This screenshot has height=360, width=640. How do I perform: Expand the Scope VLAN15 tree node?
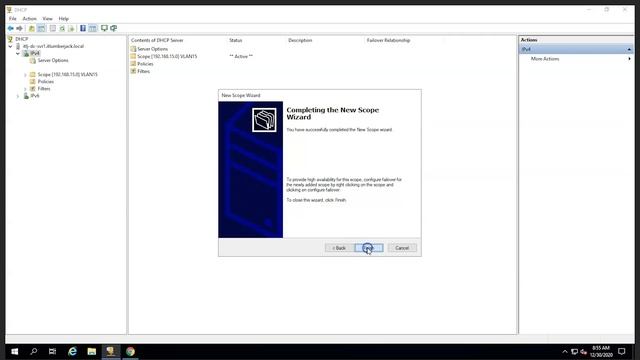pos(25,75)
